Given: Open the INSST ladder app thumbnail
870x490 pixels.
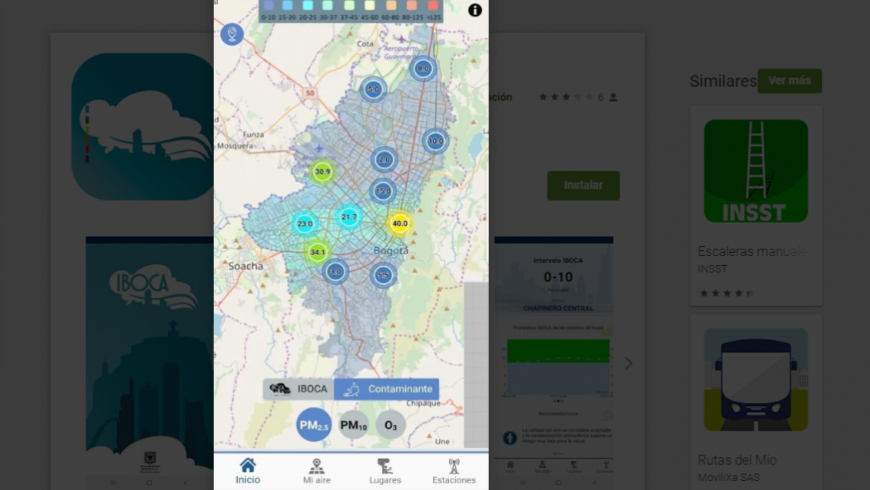Looking at the screenshot, I should 756,171.
